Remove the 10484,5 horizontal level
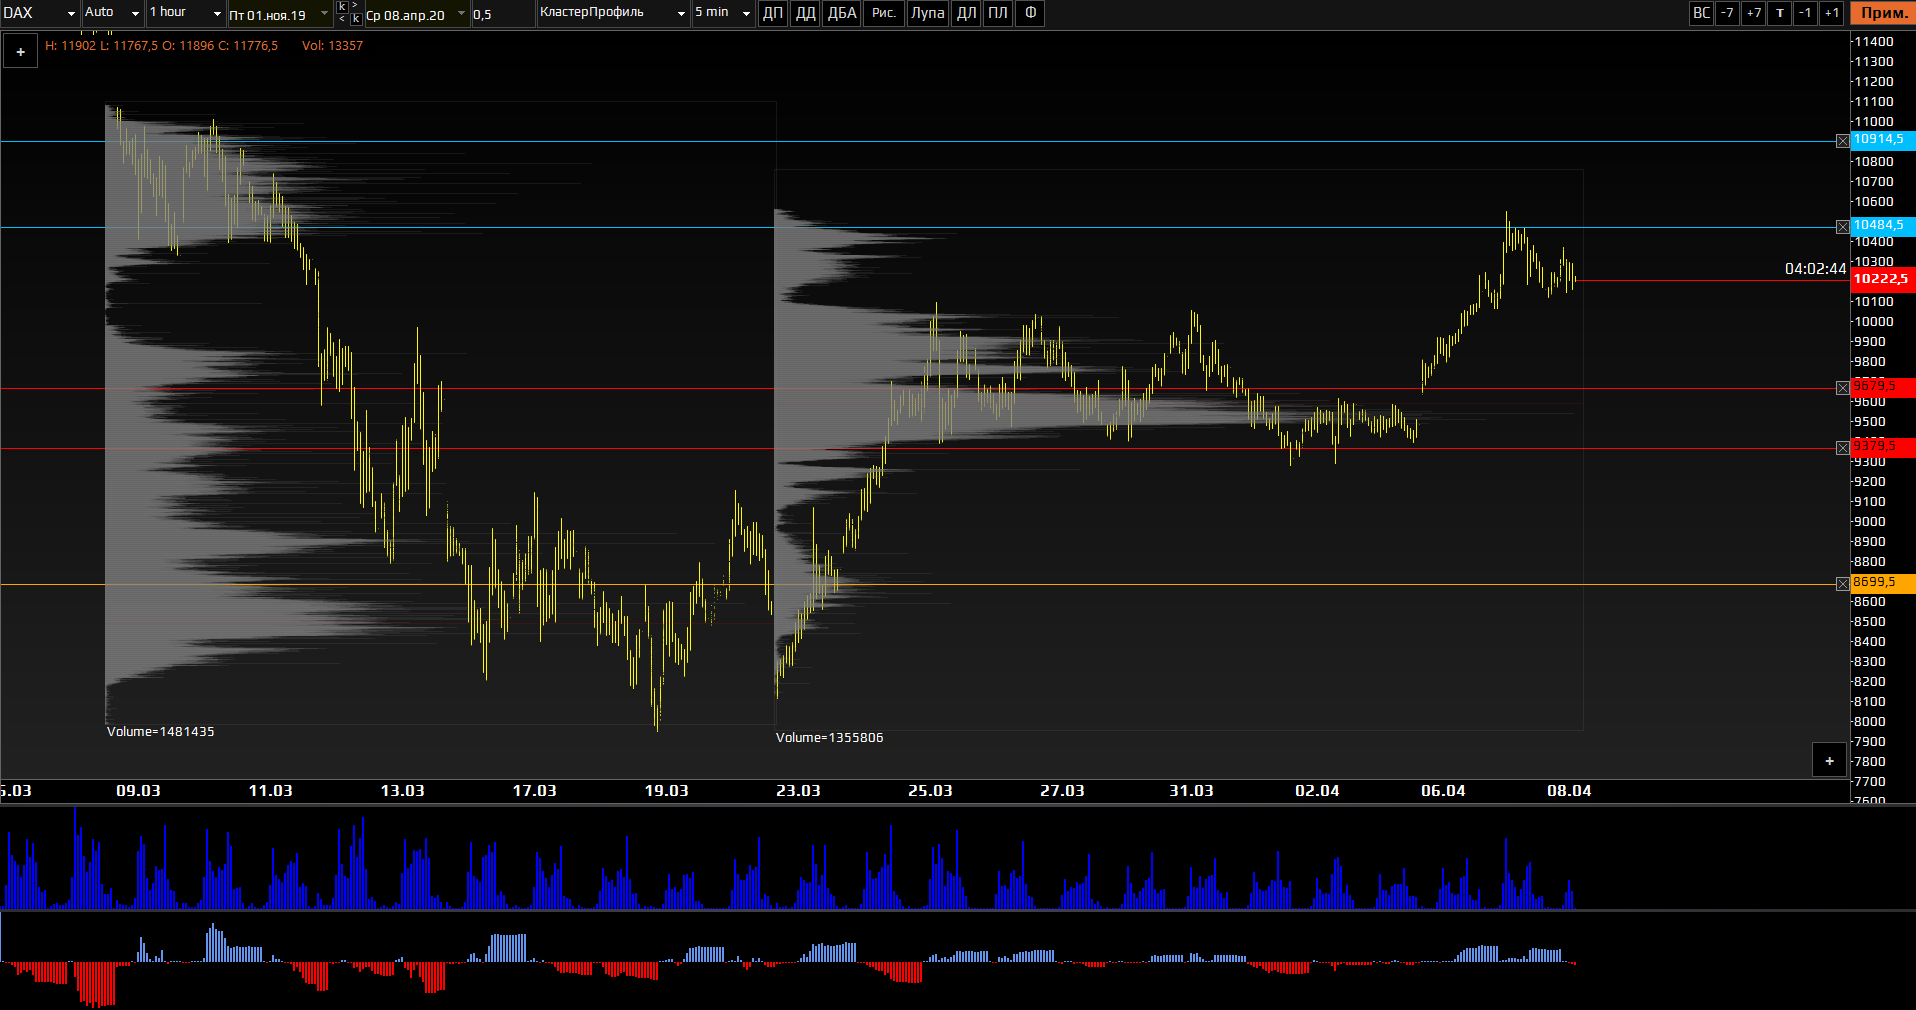 tap(1842, 228)
